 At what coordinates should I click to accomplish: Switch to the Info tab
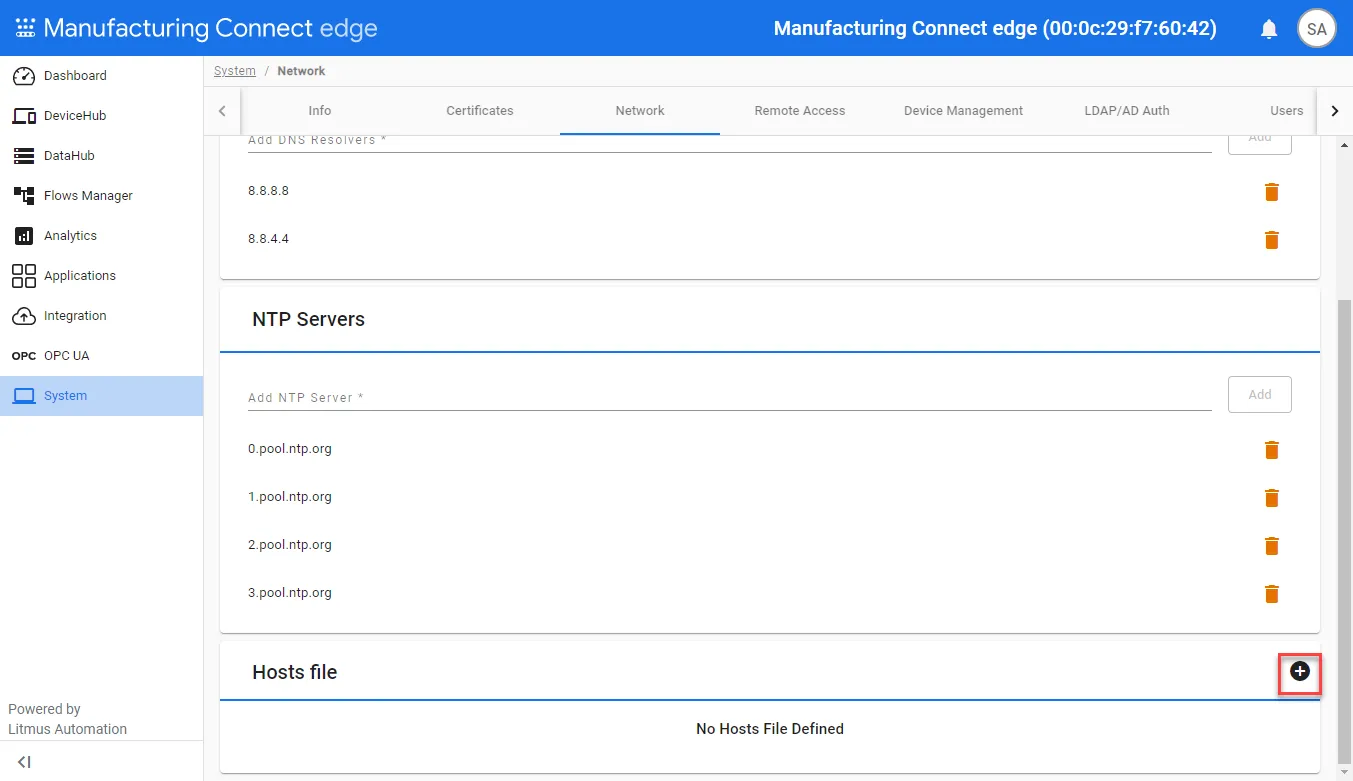[320, 111]
